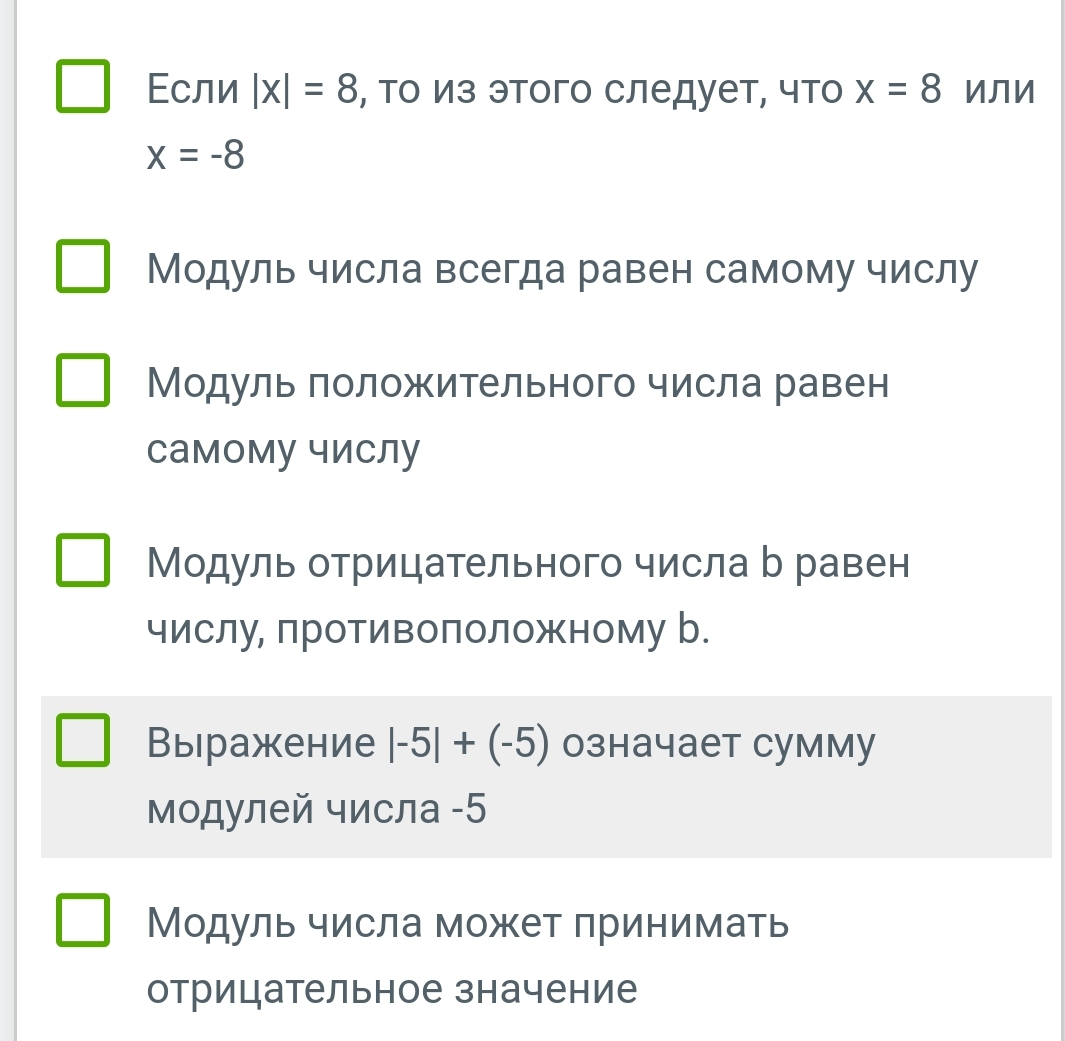
Task: Click the line "отрицательное значение"
Action: [x=391, y=989]
